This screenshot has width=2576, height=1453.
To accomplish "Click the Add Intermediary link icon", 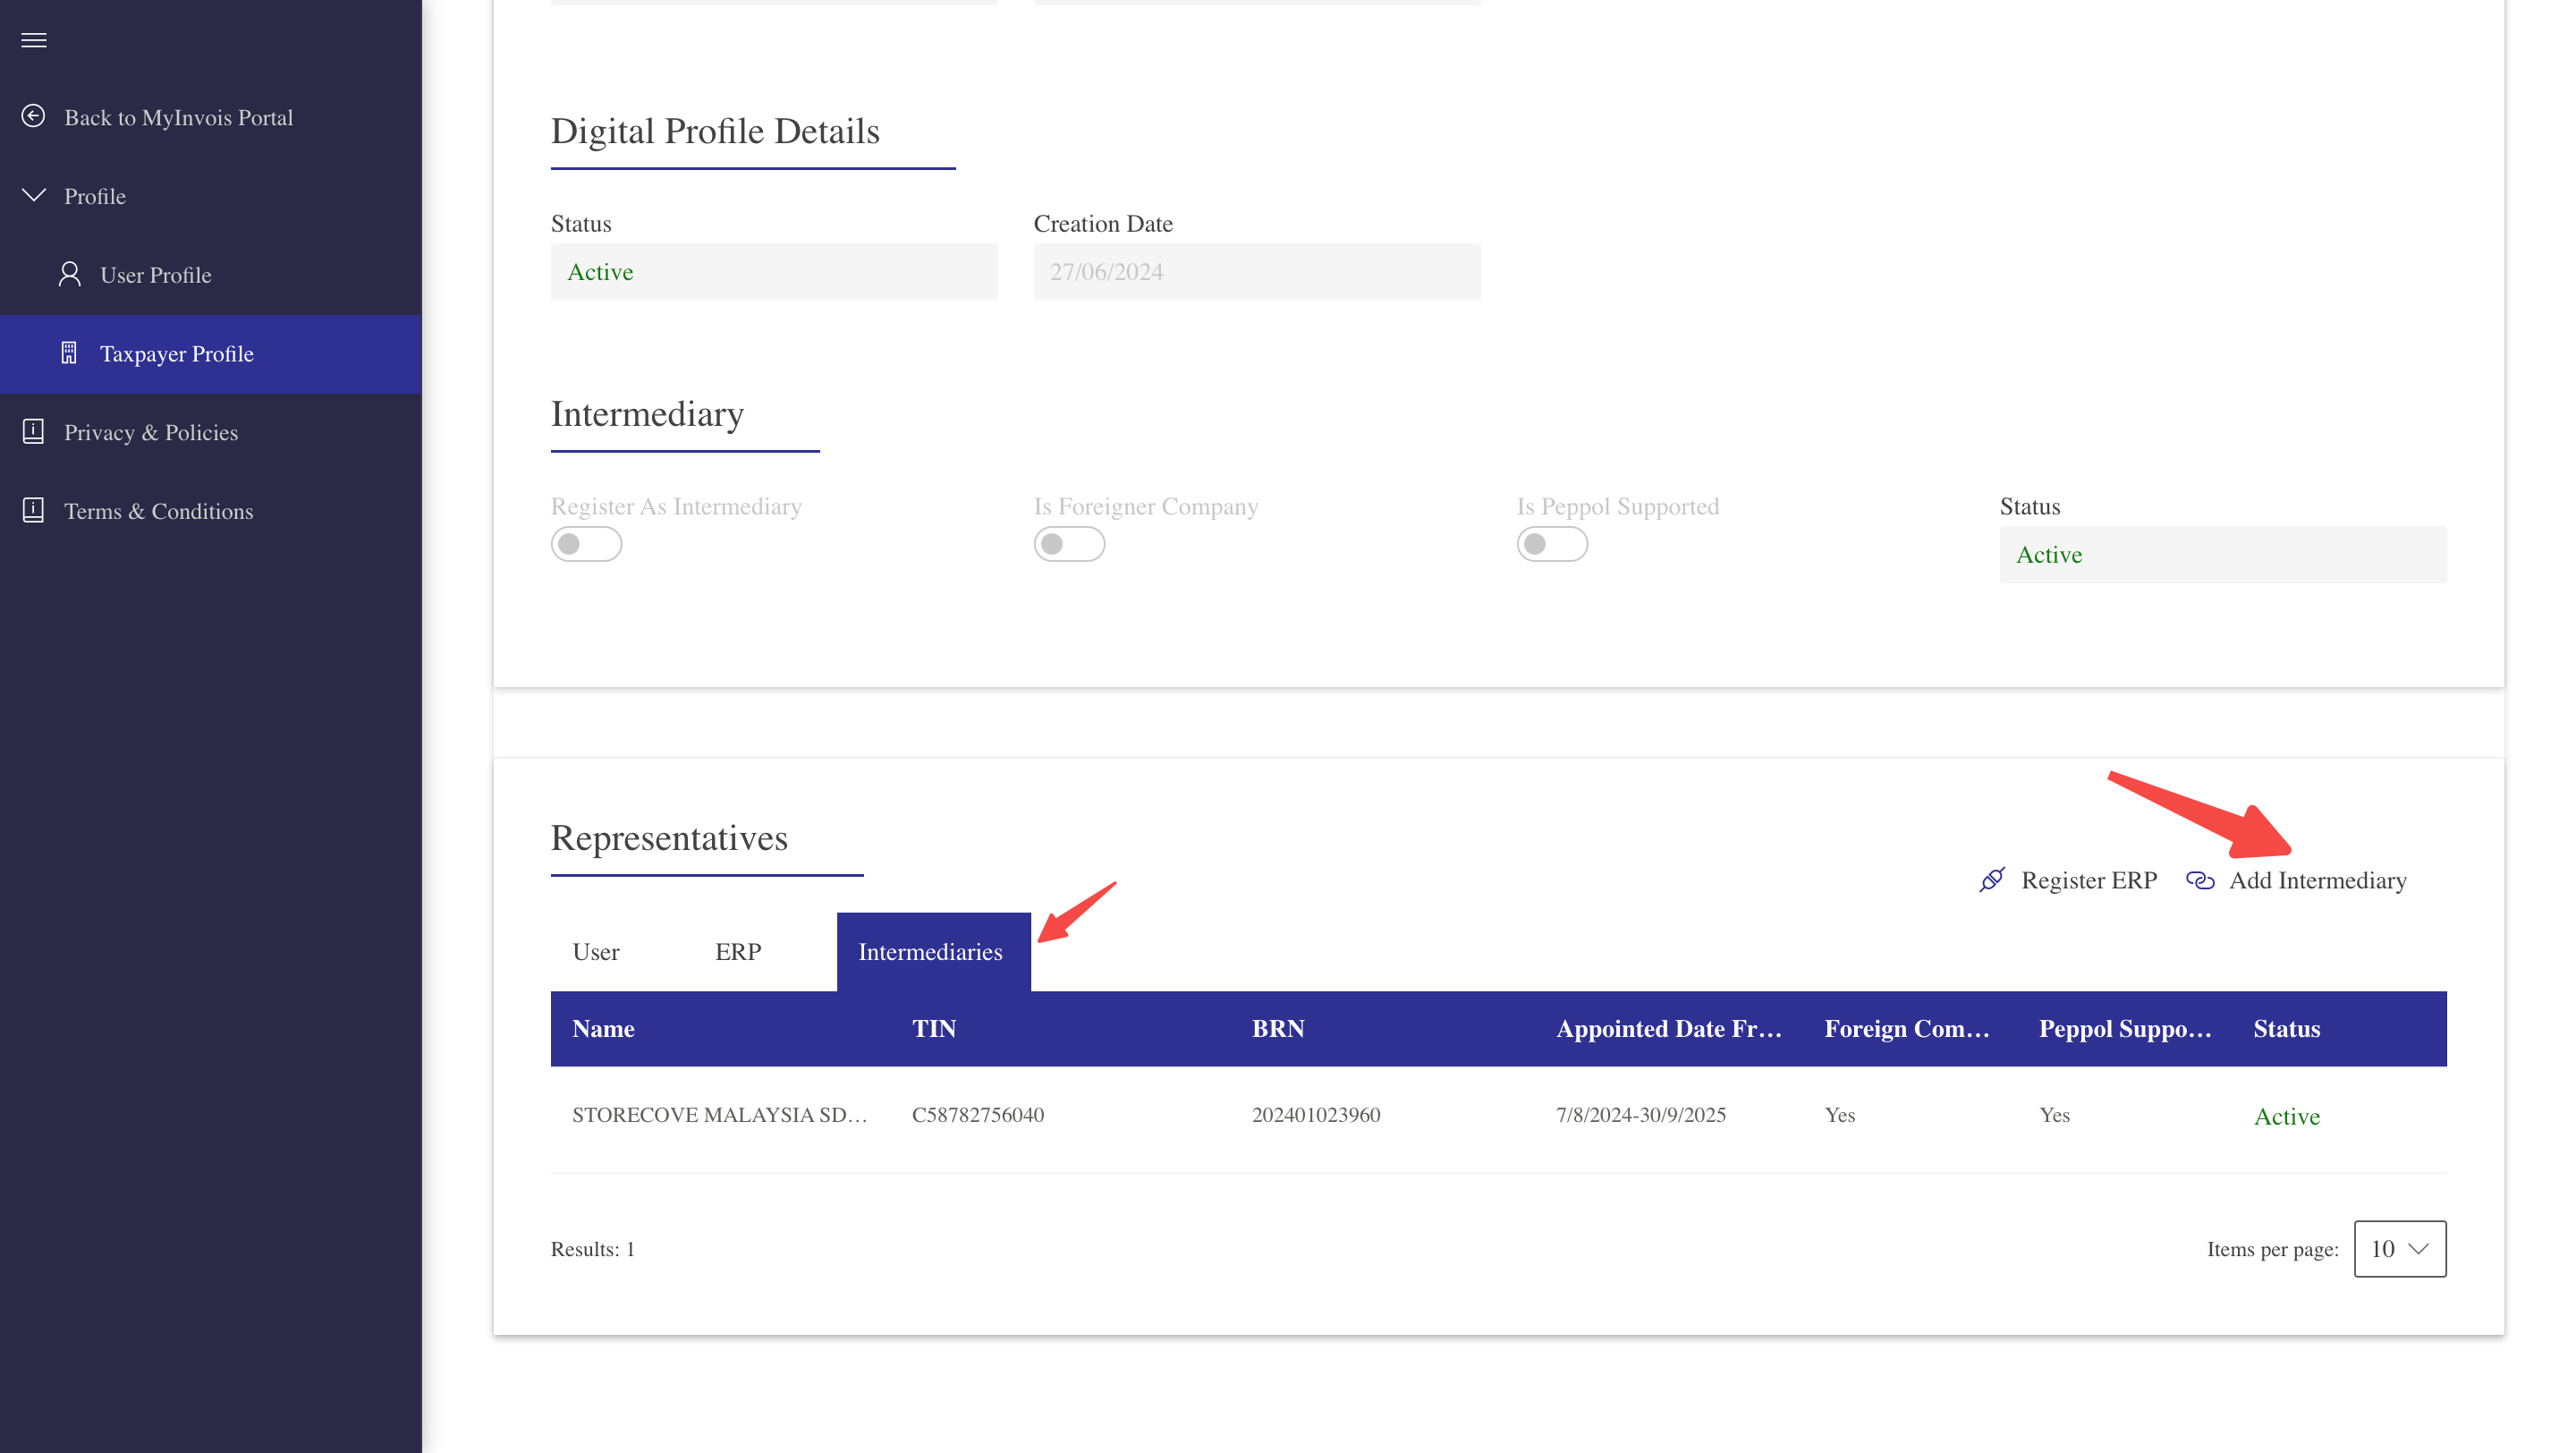I will point(2199,880).
